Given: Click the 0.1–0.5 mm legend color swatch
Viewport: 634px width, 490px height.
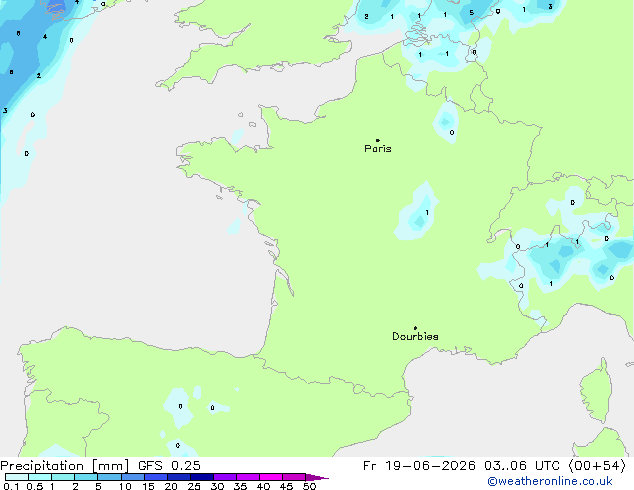Looking at the screenshot, I should click(17, 477).
